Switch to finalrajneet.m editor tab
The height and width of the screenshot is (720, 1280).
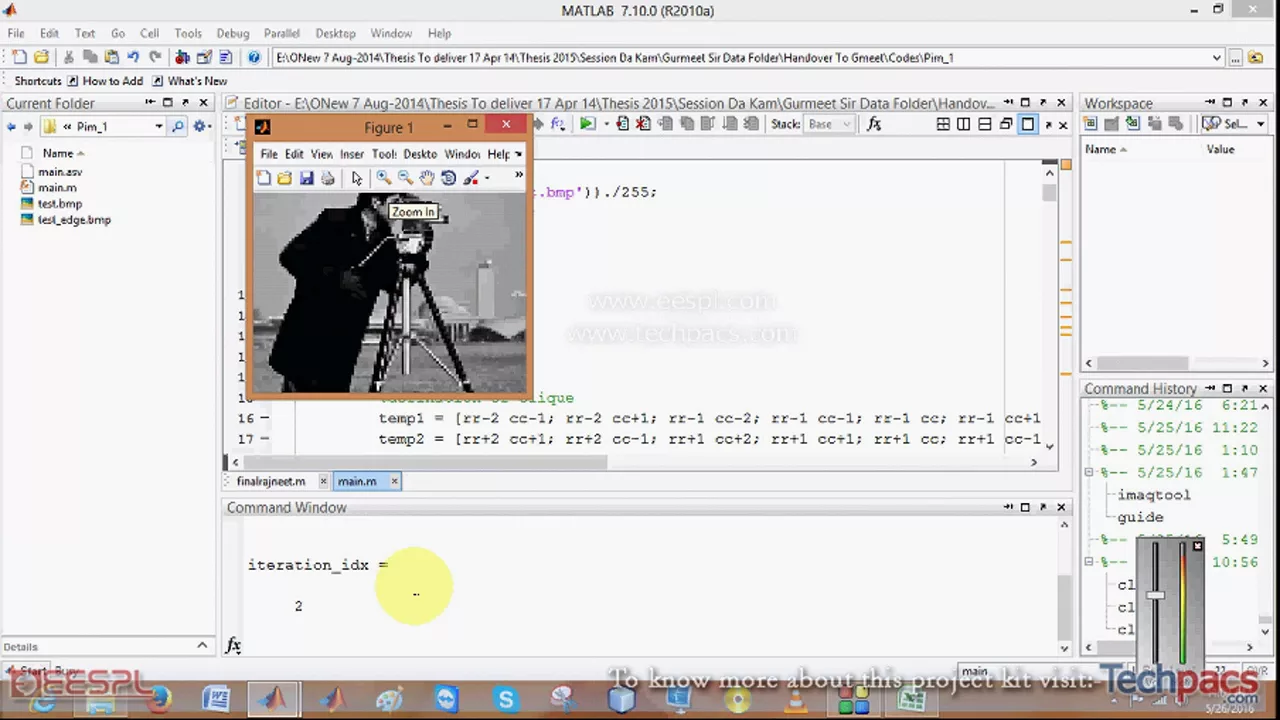[x=271, y=482]
